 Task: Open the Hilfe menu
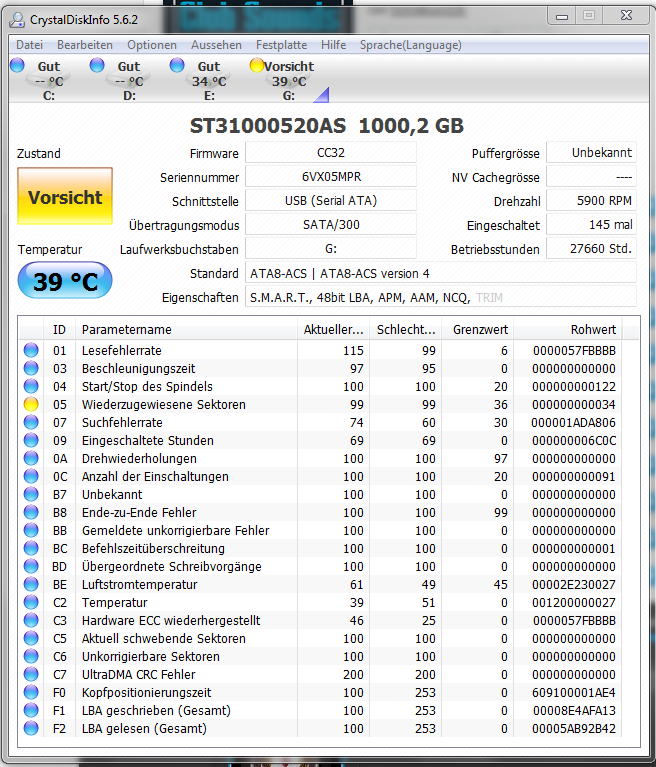pyautogui.click(x=333, y=45)
